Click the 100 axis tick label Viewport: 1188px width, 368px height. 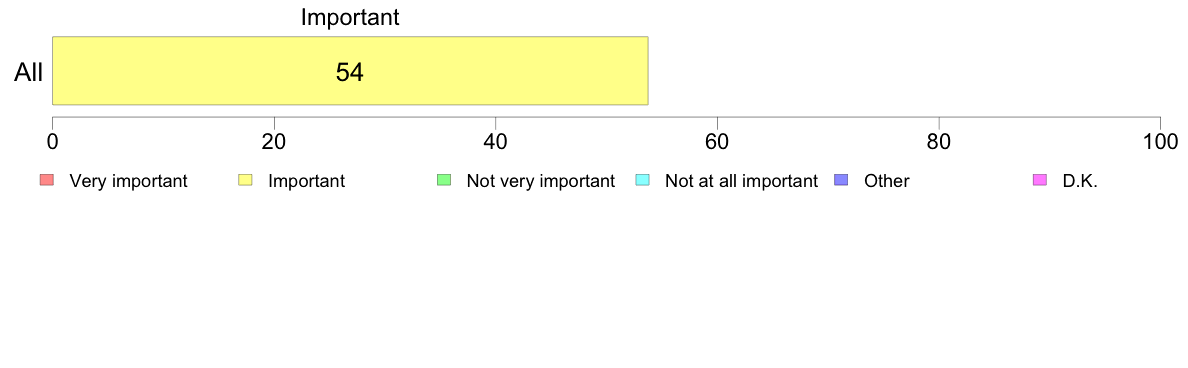click(x=1160, y=141)
